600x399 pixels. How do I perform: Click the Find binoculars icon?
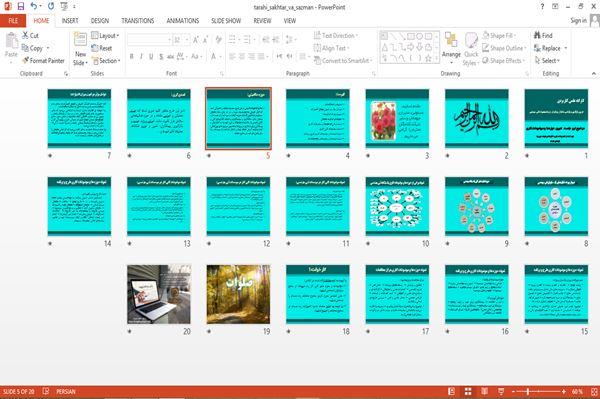537,35
